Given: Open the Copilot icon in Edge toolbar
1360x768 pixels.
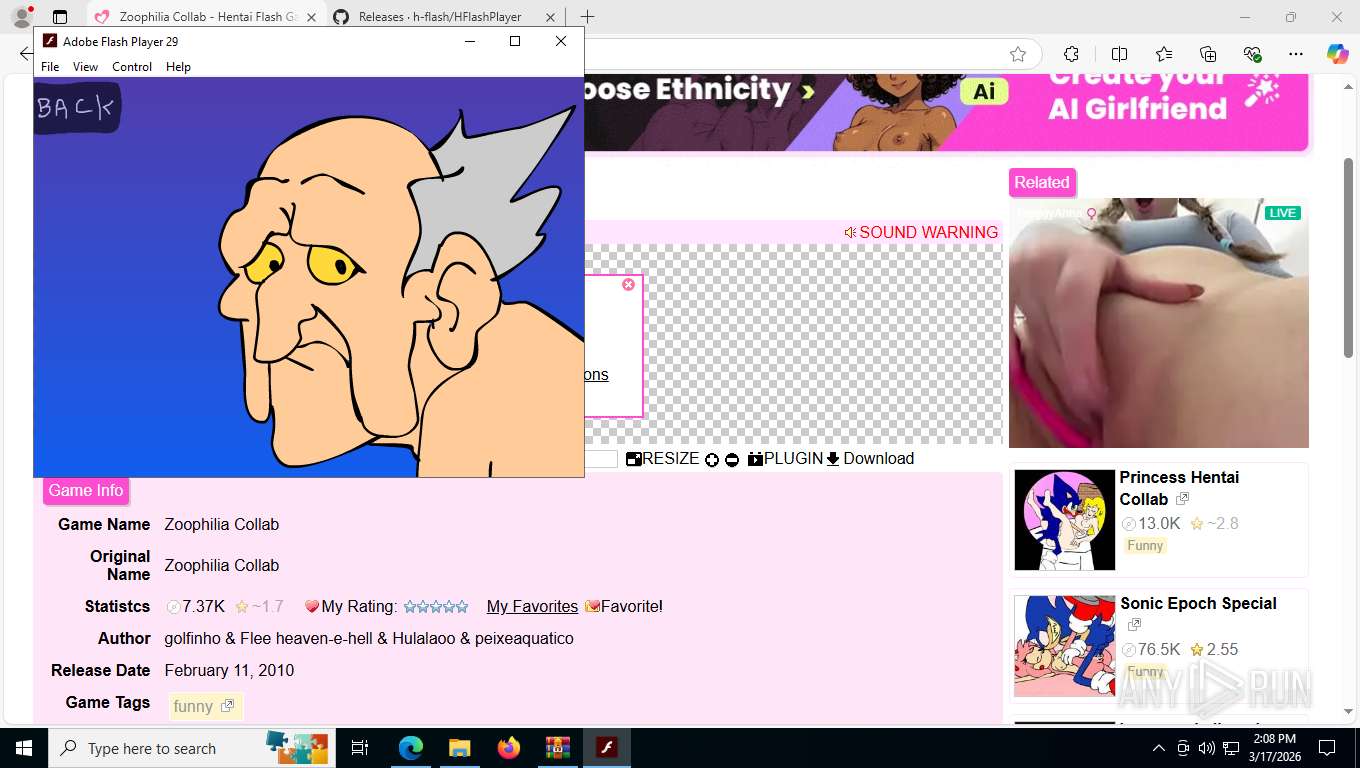Looking at the screenshot, I should tap(1338, 54).
